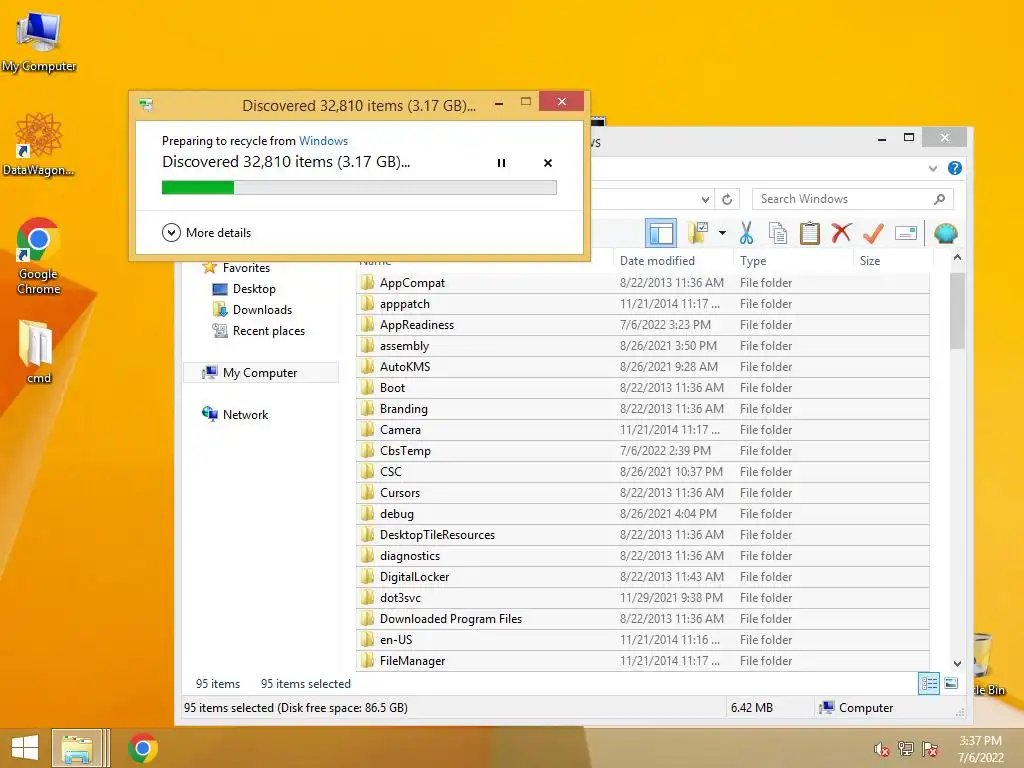Click the Properties checkmark icon
Screen dimensions: 1024x768
tap(873, 233)
